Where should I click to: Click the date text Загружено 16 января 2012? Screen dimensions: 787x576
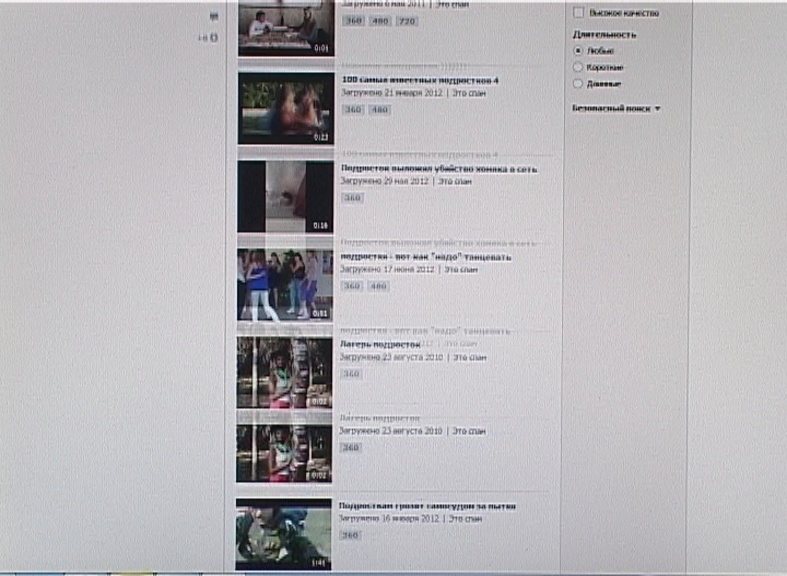(389, 518)
